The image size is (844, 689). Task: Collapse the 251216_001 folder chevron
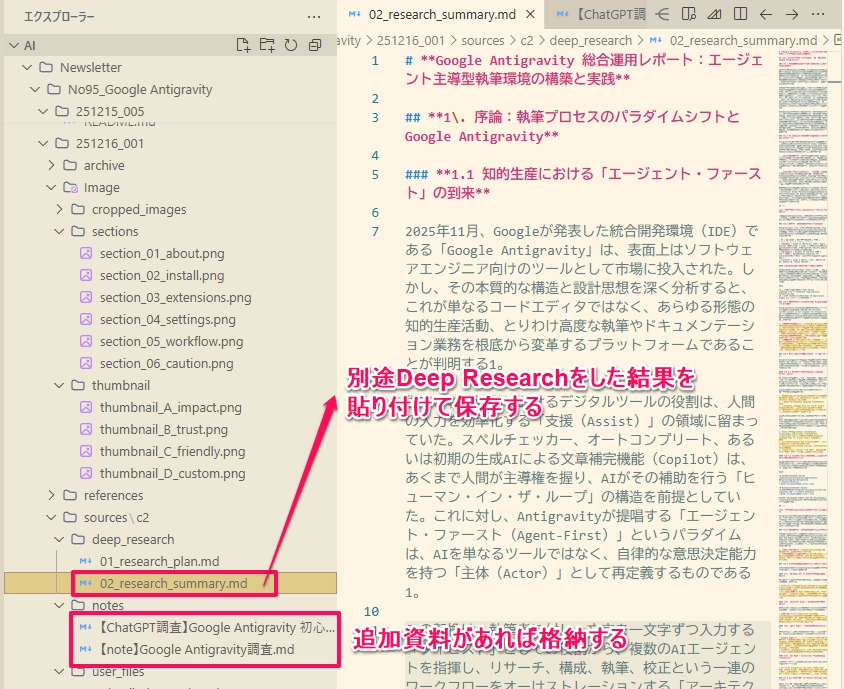coord(43,143)
